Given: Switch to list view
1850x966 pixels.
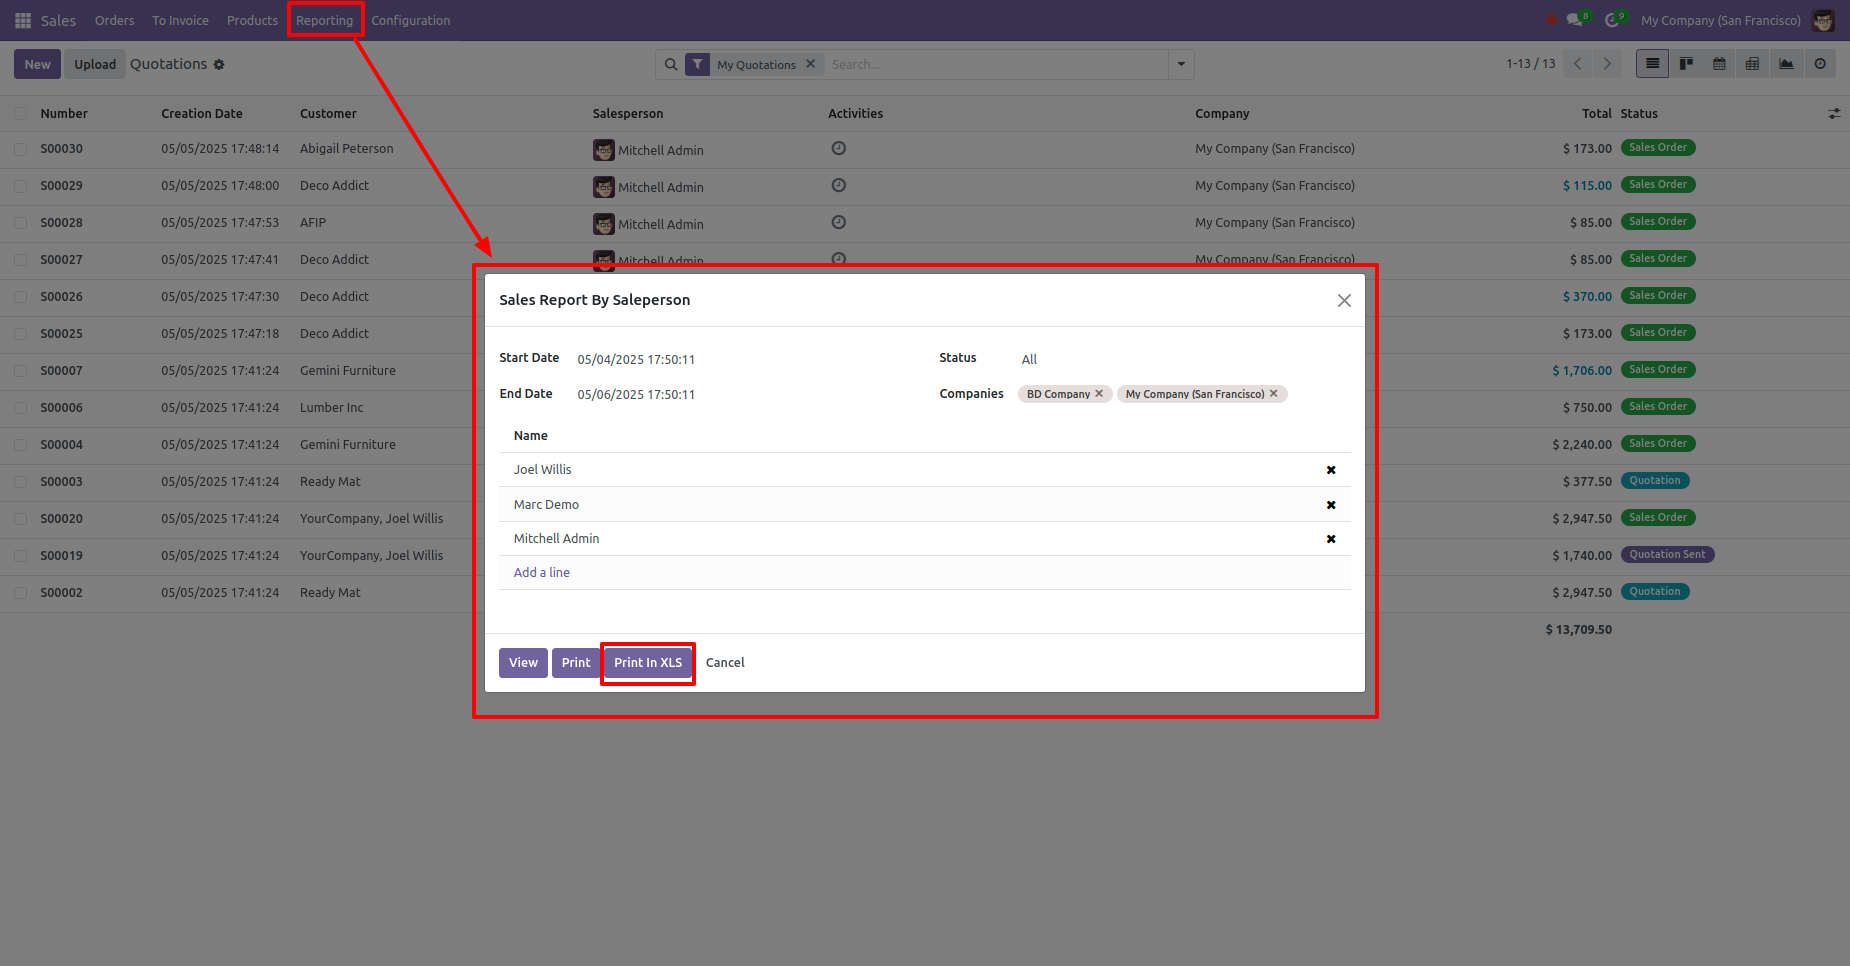Looking at the screenshot, I should tap(1652, 64).
